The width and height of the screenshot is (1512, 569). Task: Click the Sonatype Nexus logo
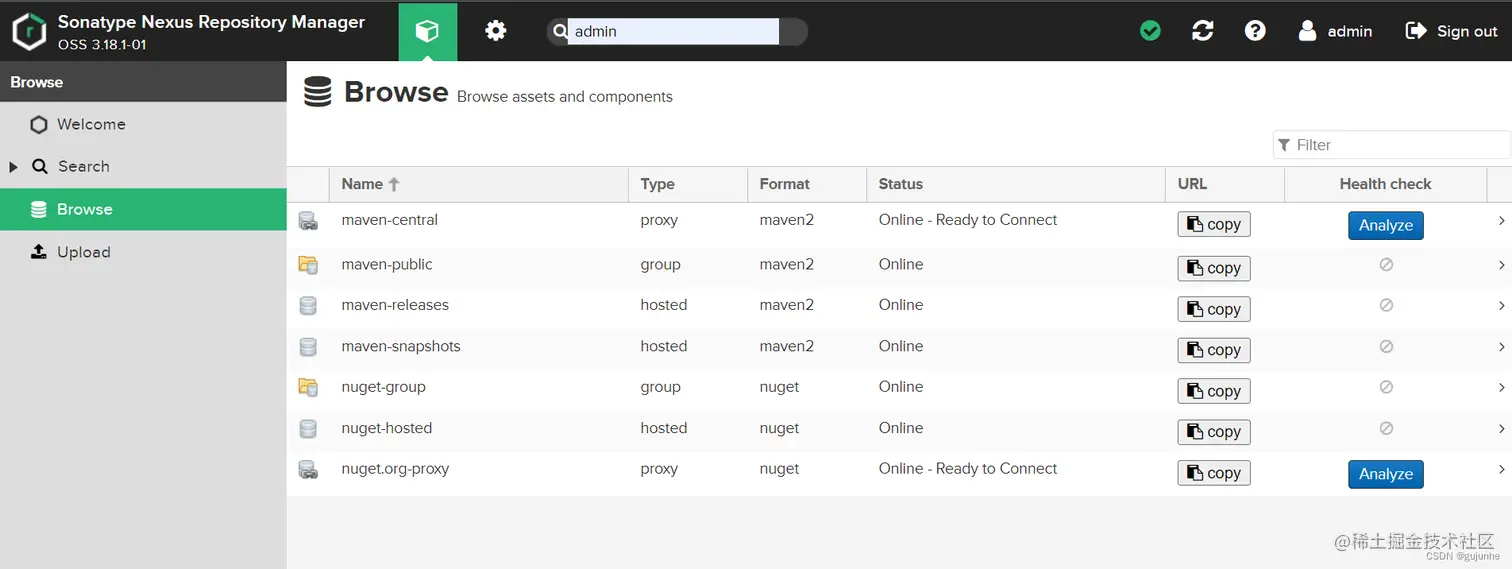click(x=29, y=32)
